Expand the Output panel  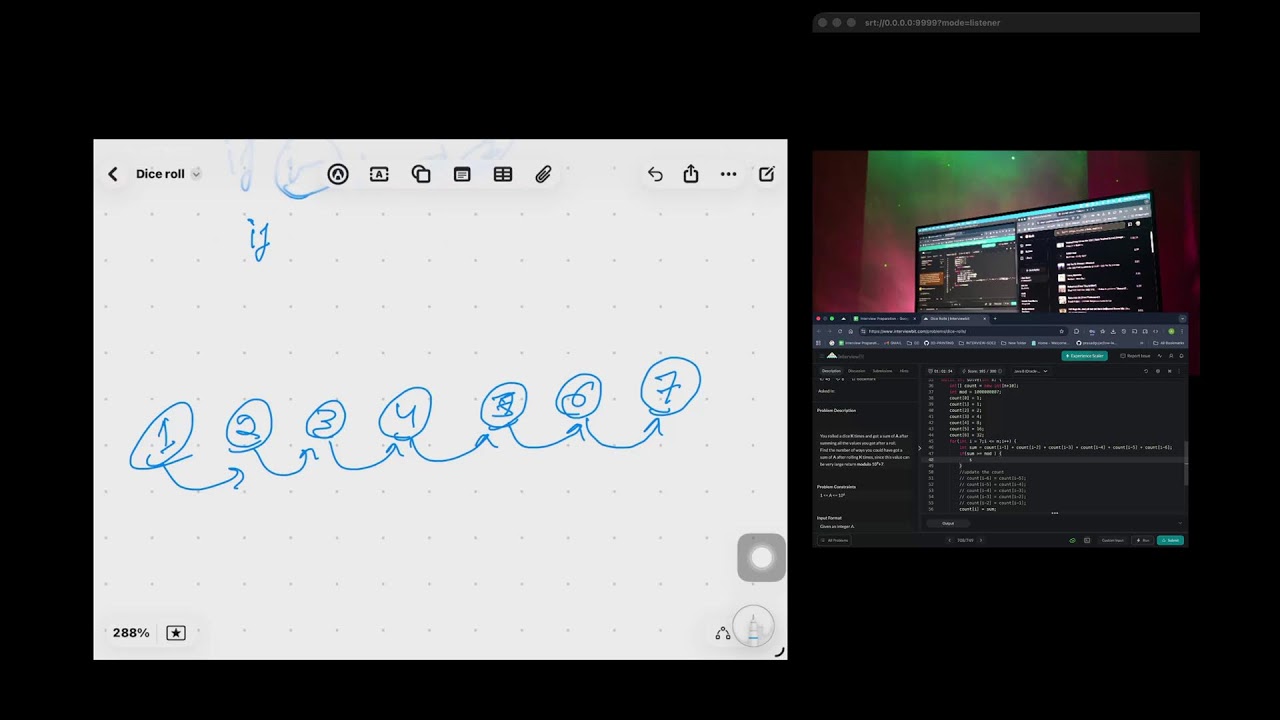point(948,523)
